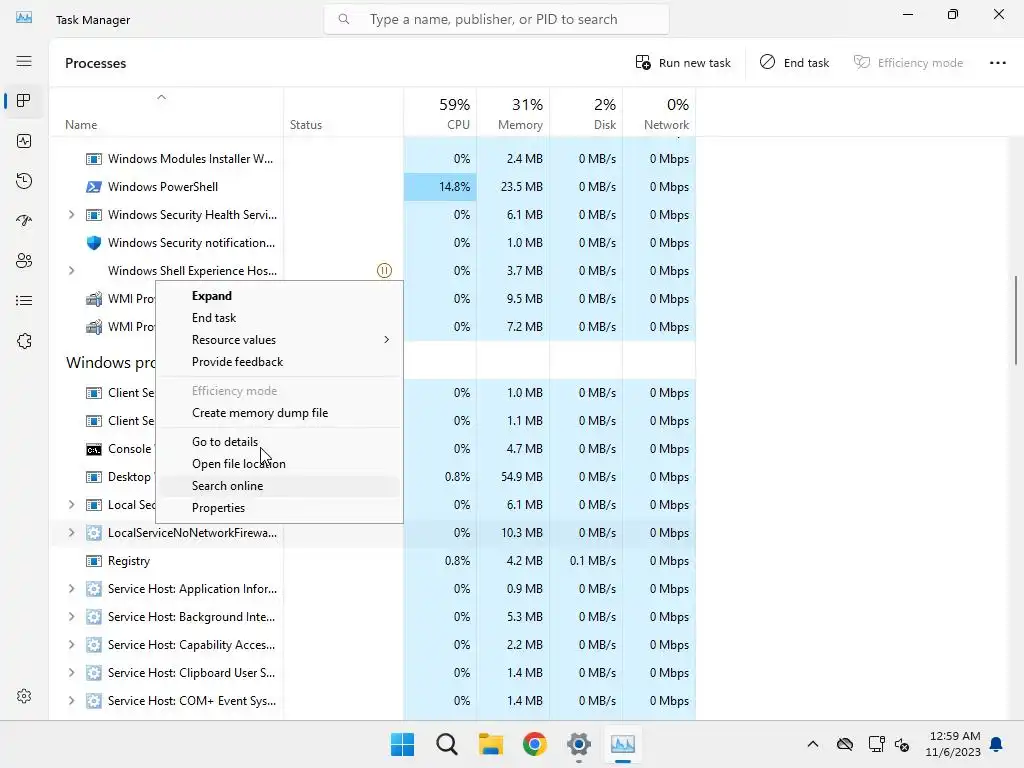Viewport: 1024px width, 768px height.
Task: Choose Go to details
Action: click(x=279, y=442)
